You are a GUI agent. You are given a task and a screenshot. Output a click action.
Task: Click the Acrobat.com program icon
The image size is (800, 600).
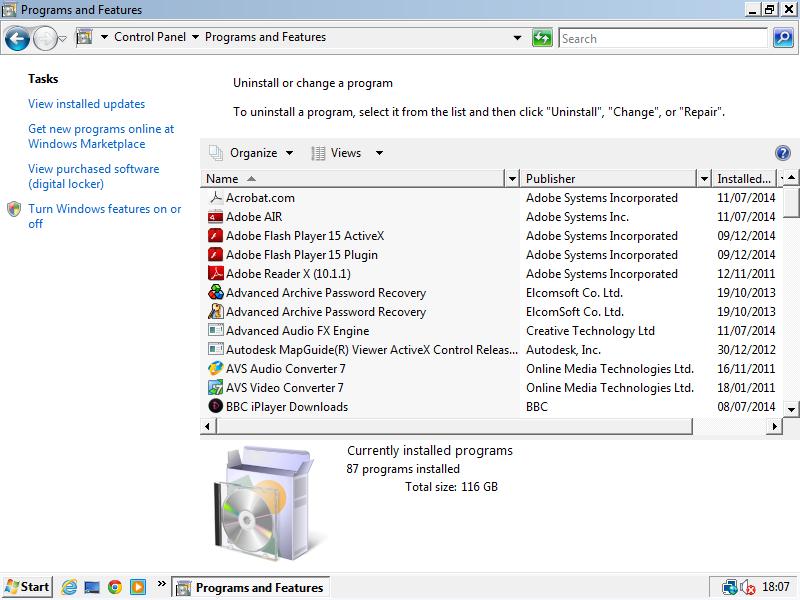coord(216,197)
